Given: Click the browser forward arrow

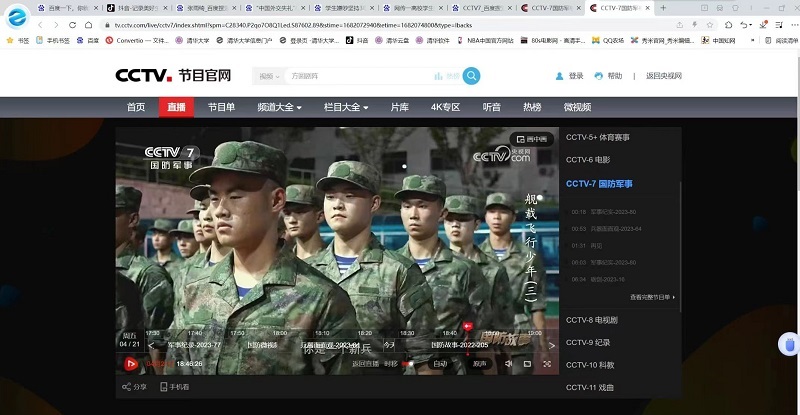Looking at the screenshot, I should click(x=56, y=25).
